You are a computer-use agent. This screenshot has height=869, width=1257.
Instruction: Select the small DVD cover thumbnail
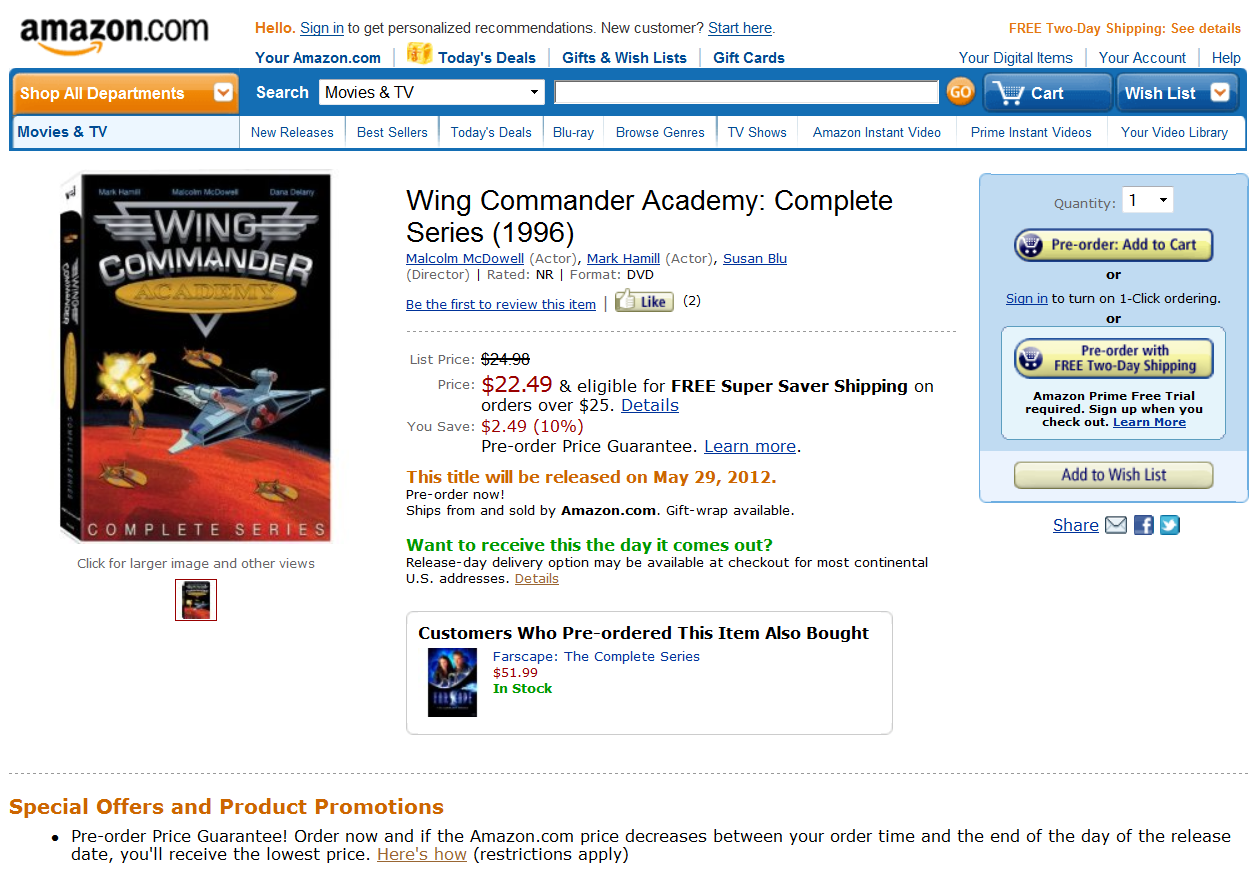click(x=196, y=600)
